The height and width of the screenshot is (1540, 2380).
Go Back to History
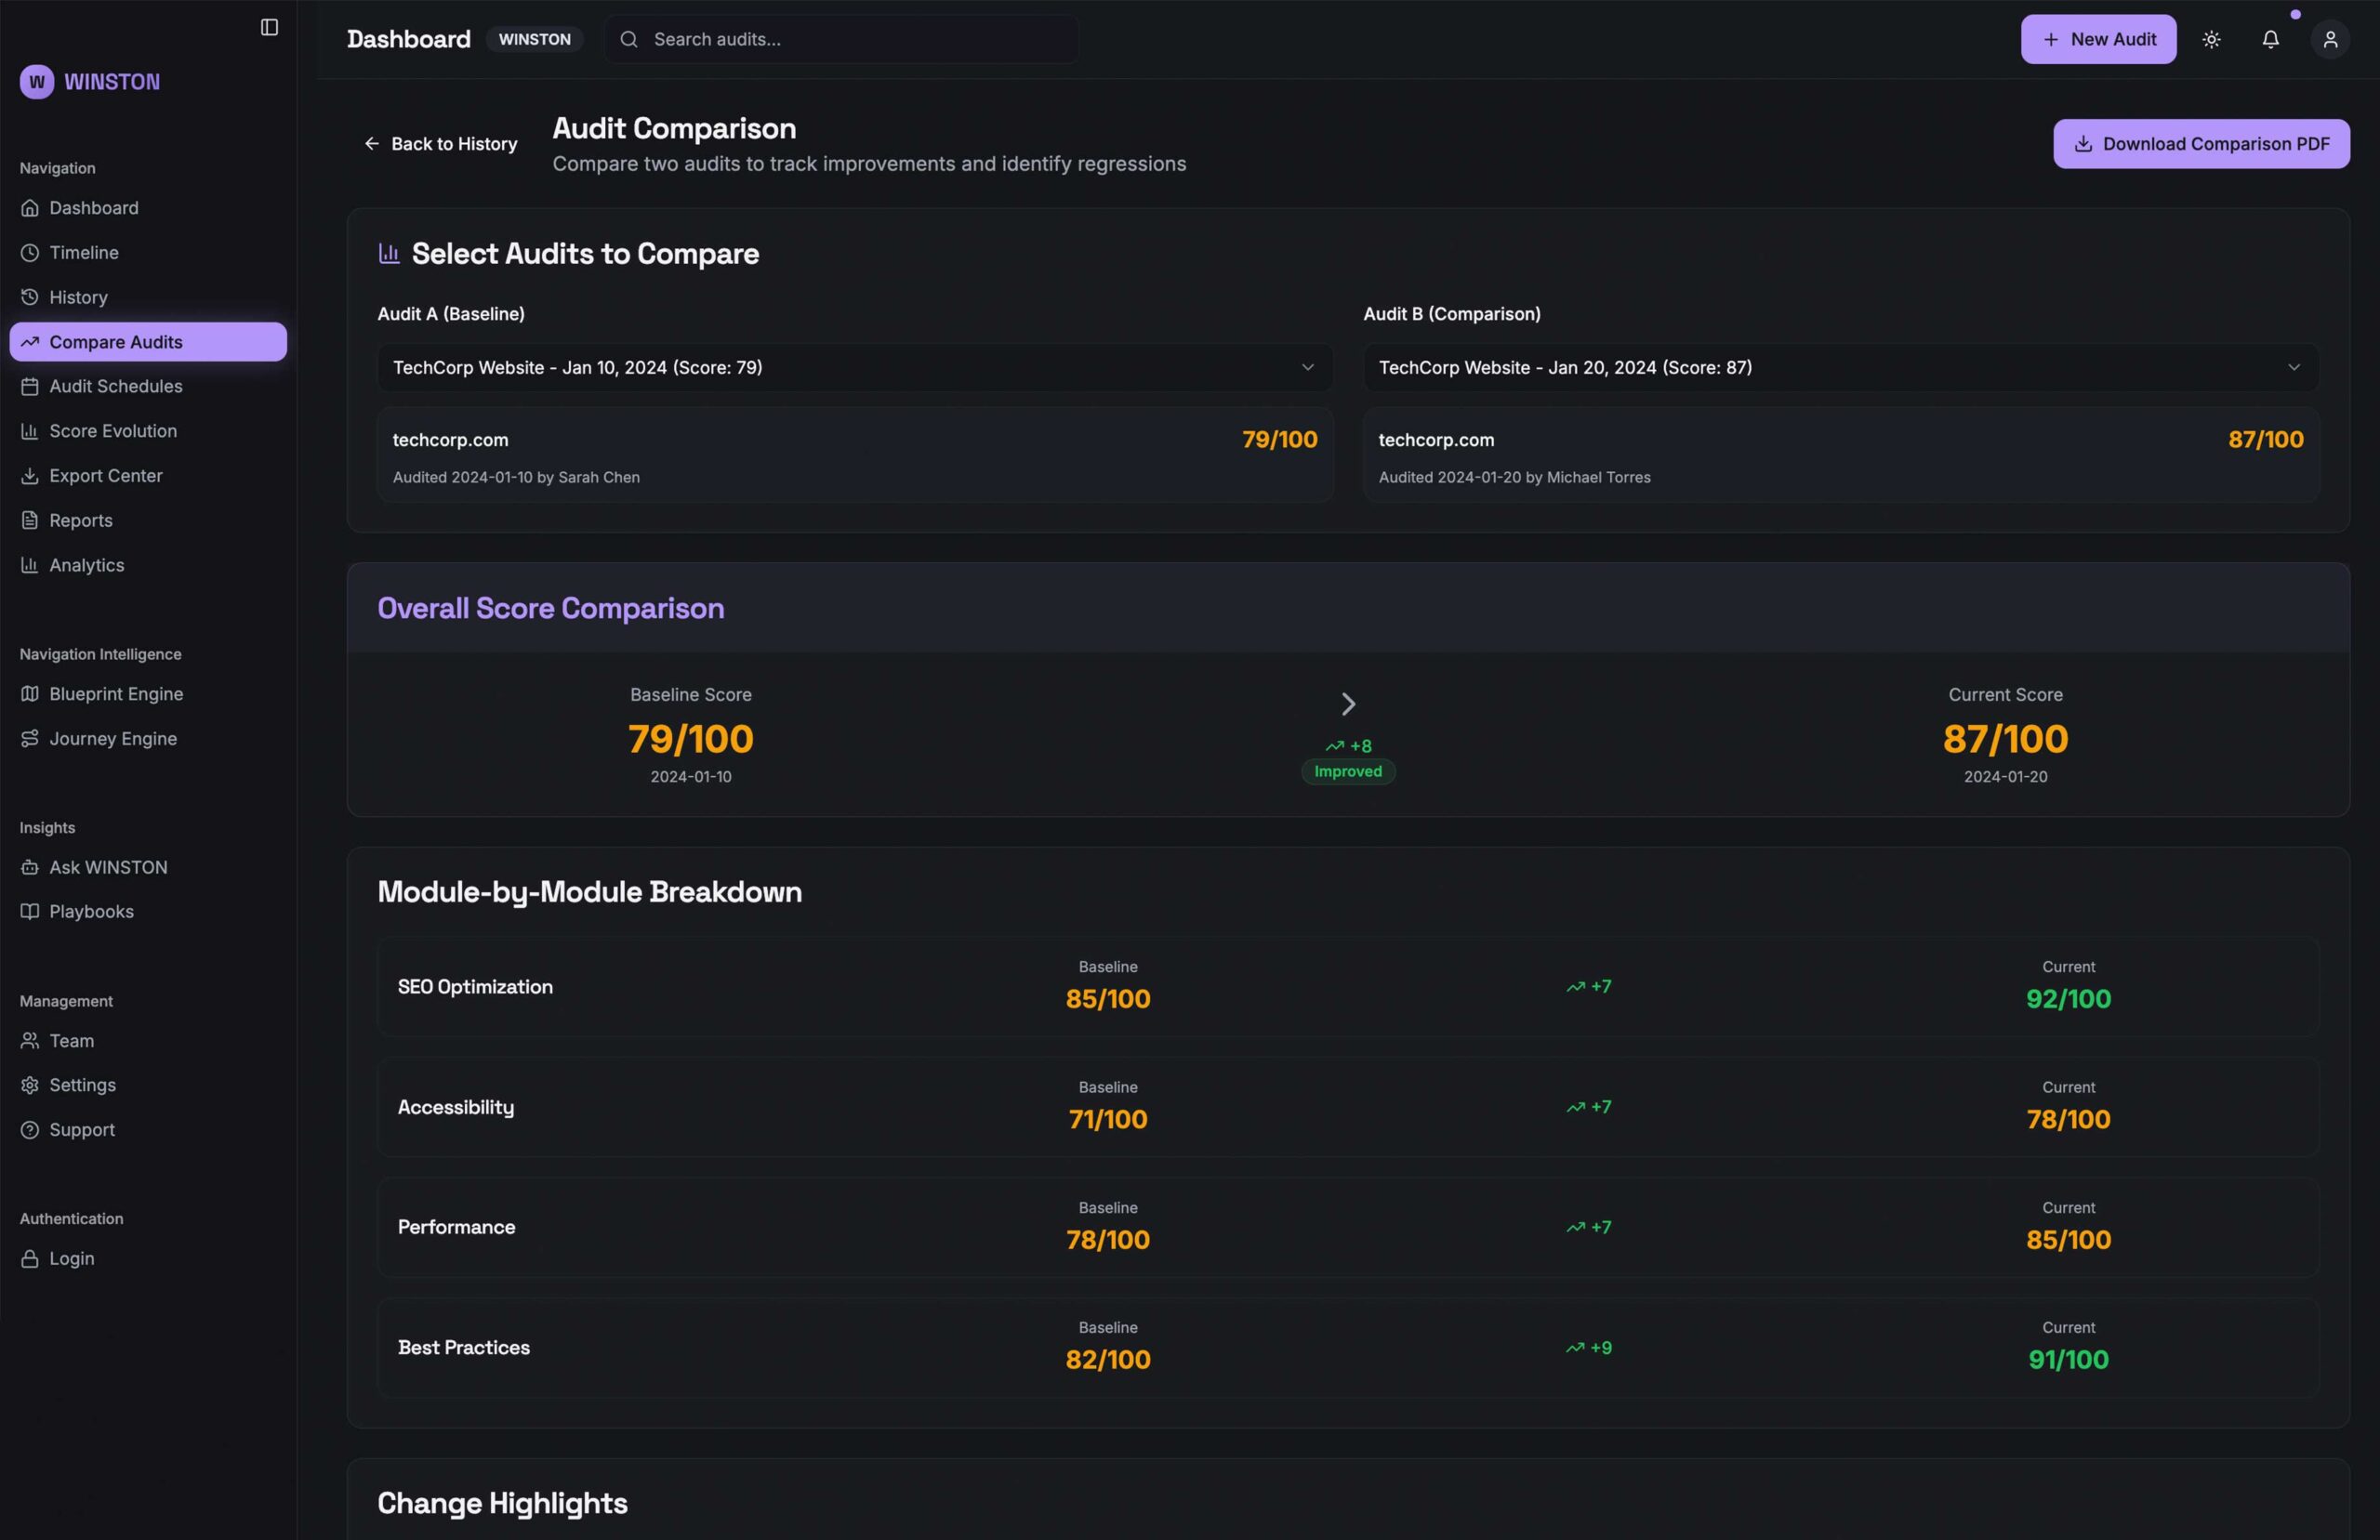point(440,144)
